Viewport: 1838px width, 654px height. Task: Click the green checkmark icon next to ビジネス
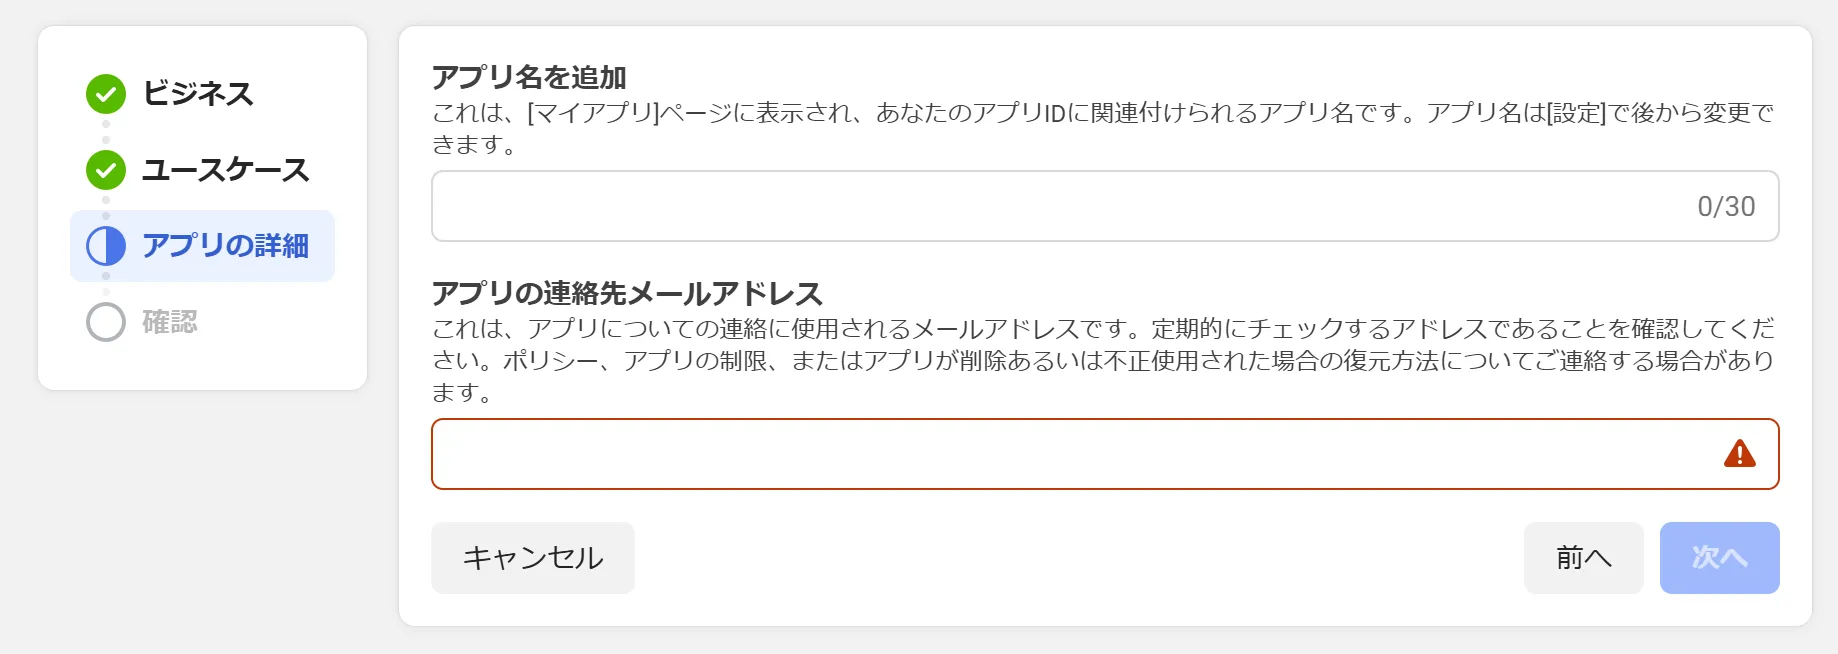click(105, 95)
